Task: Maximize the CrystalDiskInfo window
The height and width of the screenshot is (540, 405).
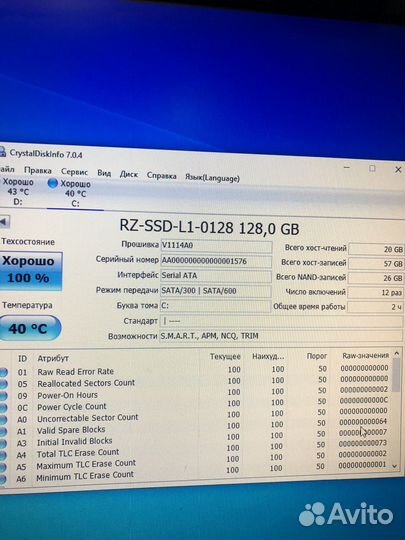Action: (x=372, y=168)
